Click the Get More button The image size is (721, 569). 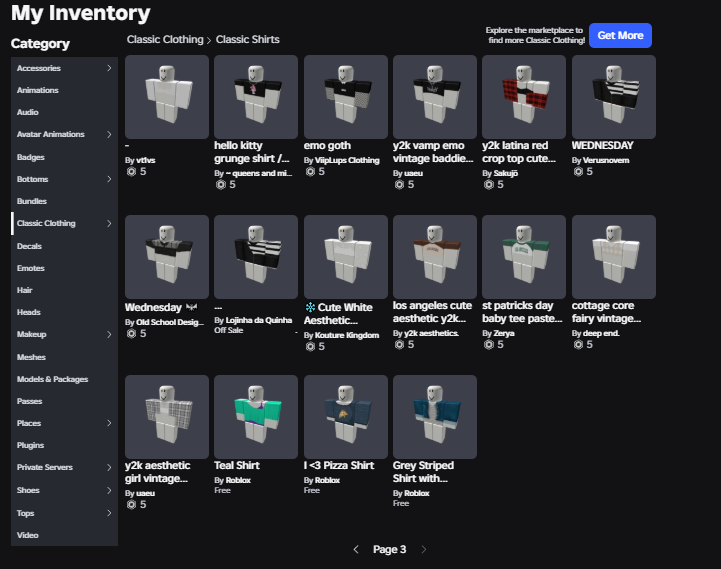click(620, 35)
